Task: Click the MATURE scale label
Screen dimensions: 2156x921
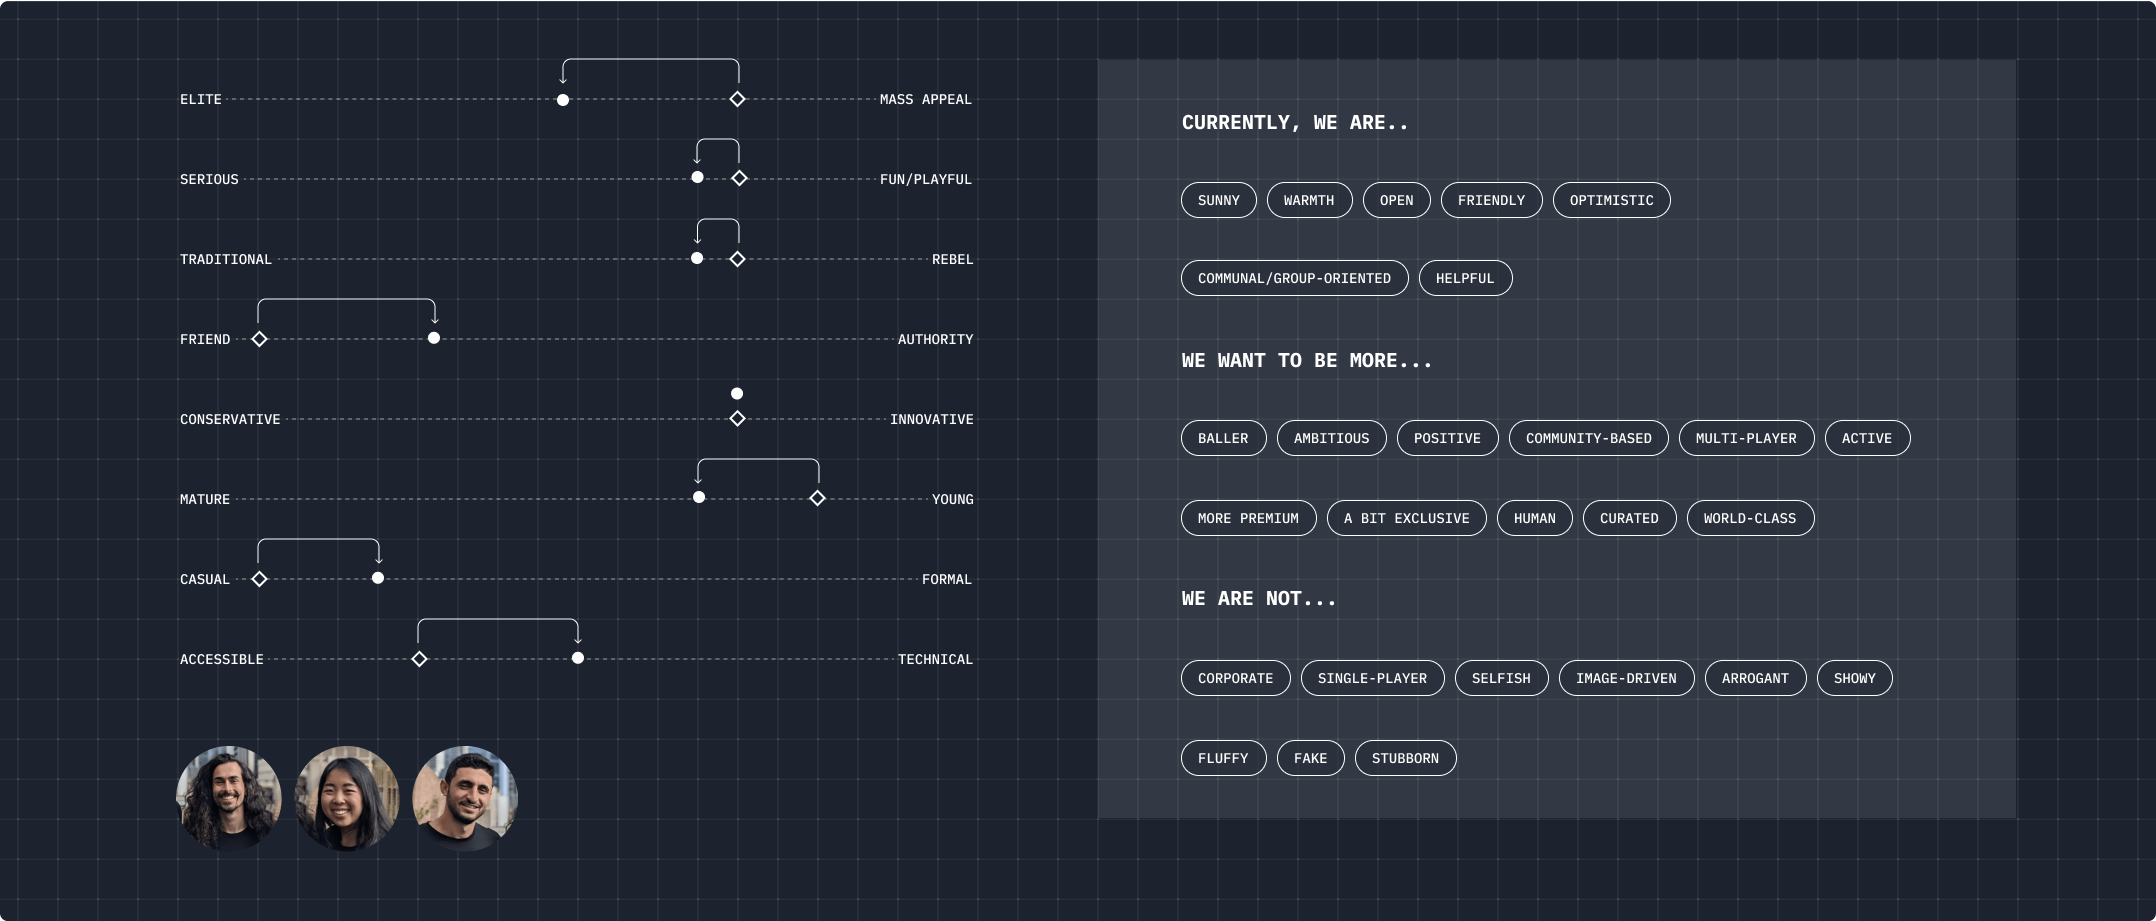Action: coord(205,499)
